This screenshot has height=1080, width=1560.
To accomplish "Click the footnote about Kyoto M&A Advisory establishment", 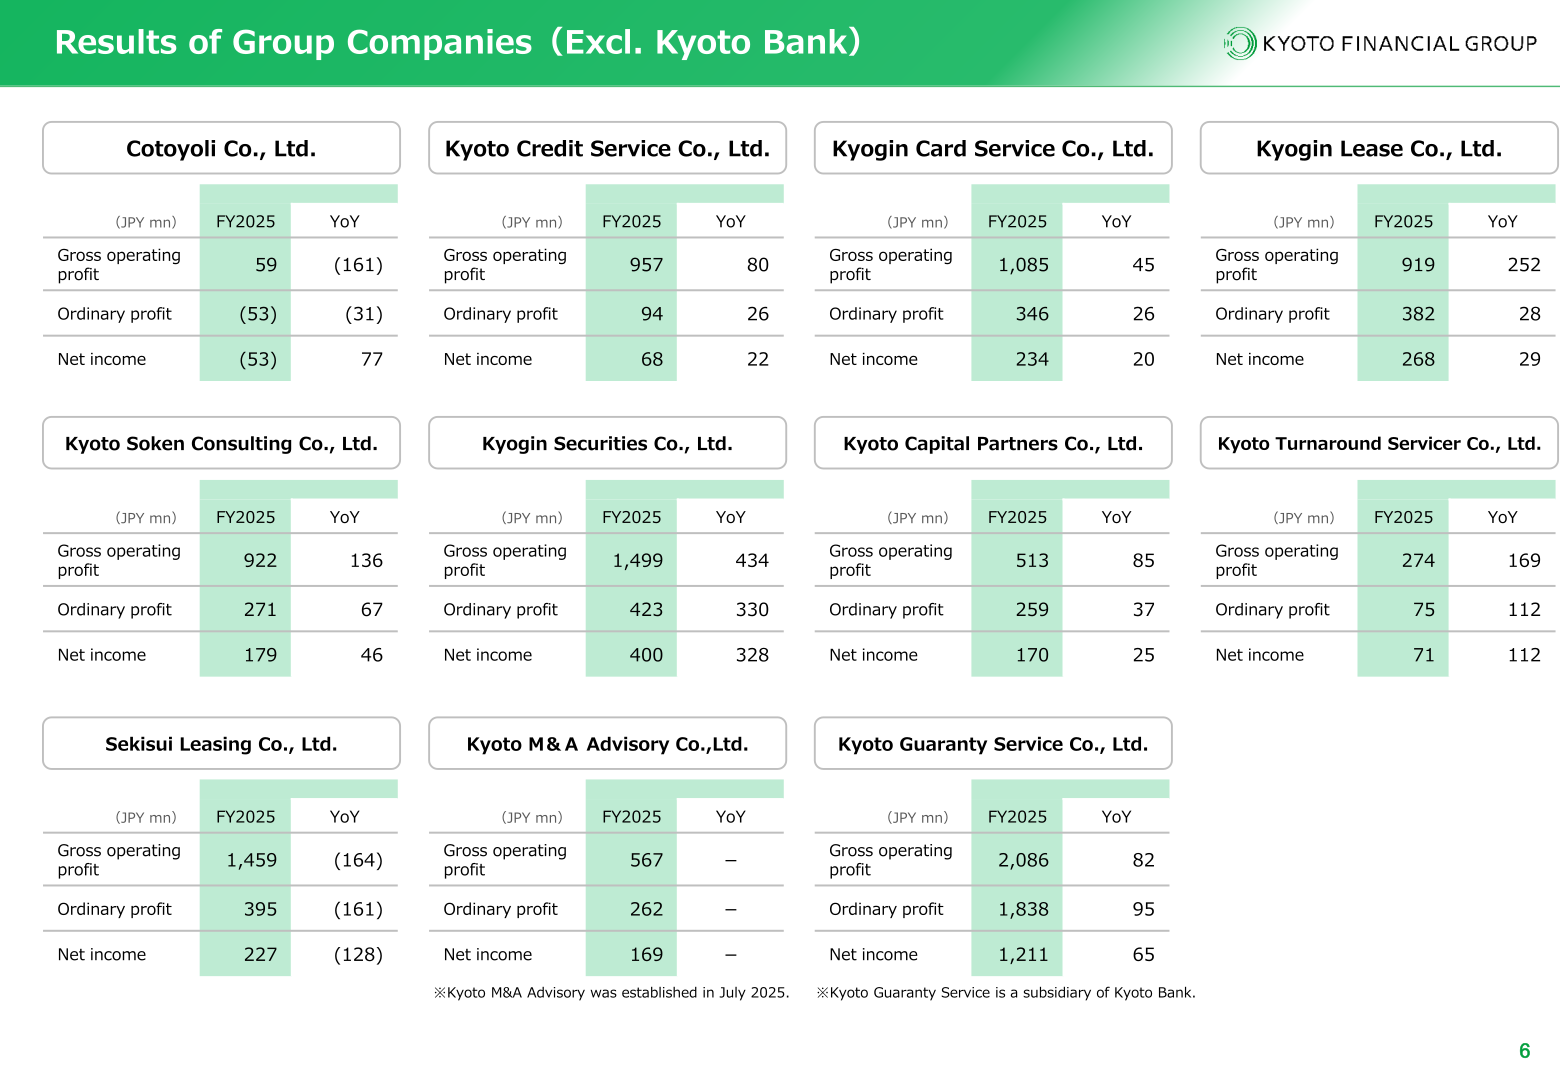I will 611,993.
